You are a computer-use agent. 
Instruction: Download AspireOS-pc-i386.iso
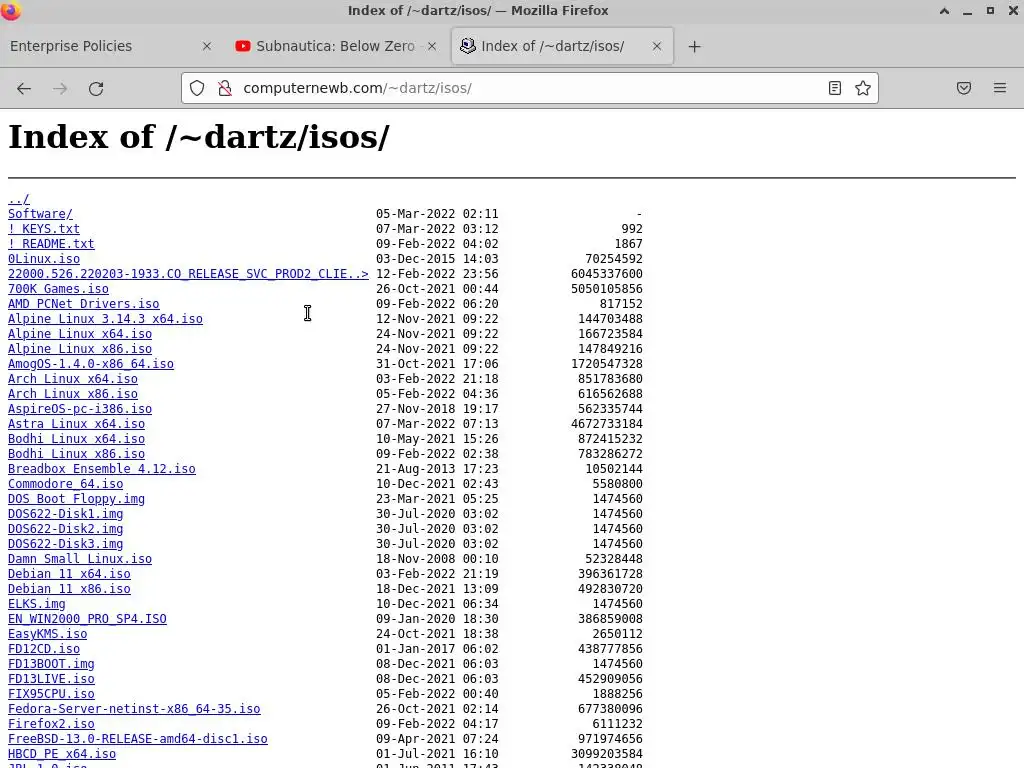coord(80,409)
